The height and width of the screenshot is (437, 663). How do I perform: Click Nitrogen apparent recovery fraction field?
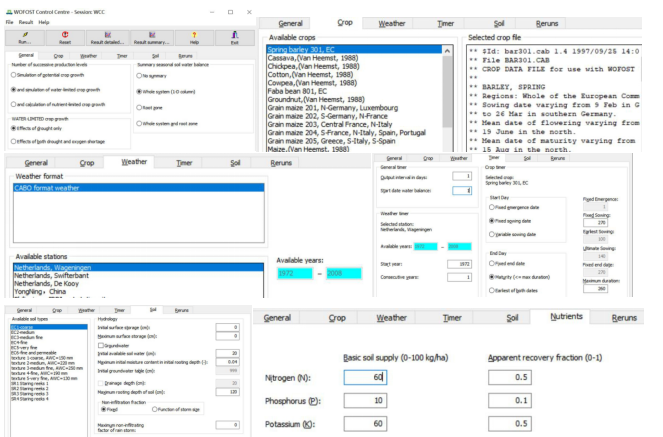(x=510, y=377)
